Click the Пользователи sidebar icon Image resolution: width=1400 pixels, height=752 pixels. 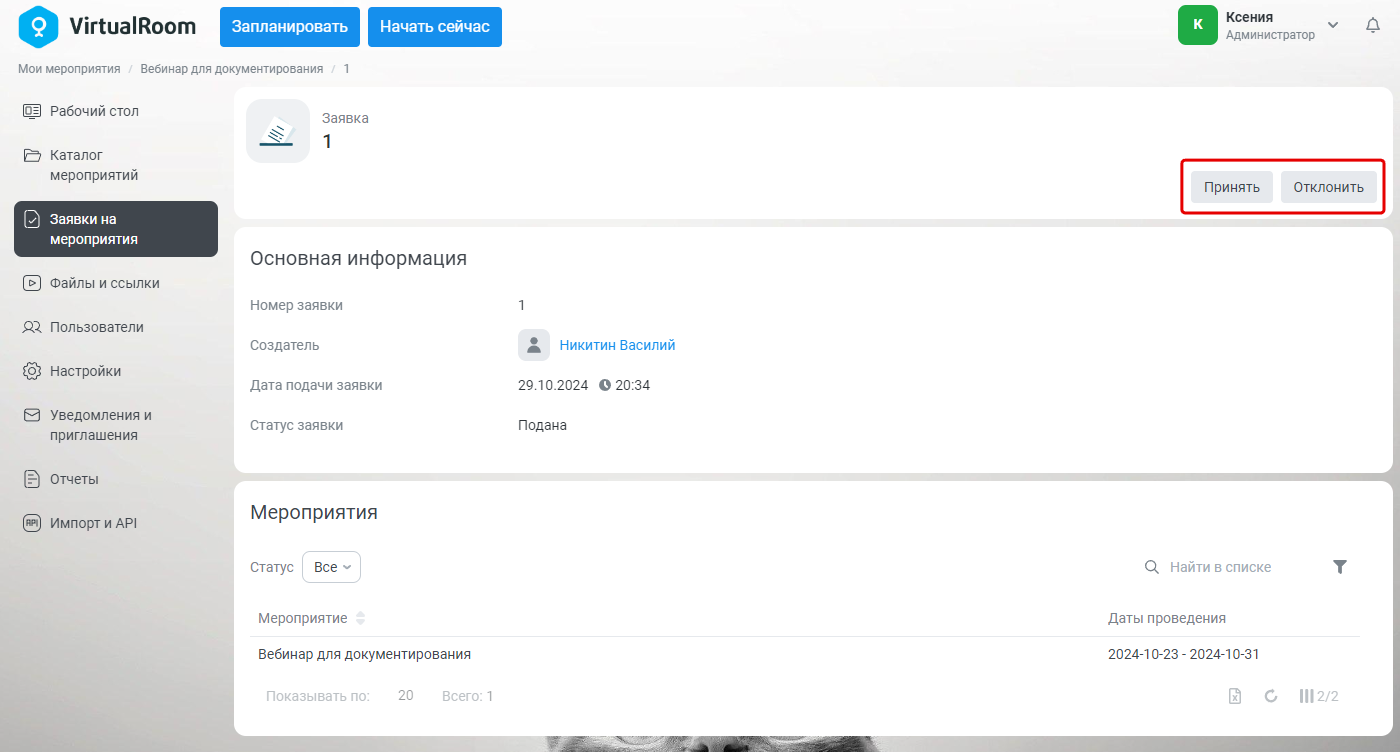32,327
